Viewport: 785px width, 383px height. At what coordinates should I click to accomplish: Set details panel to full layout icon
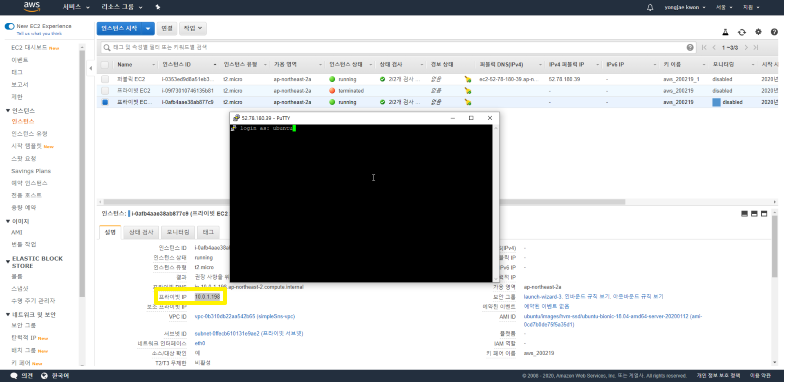pyautogui.click(x=764, y=214)
